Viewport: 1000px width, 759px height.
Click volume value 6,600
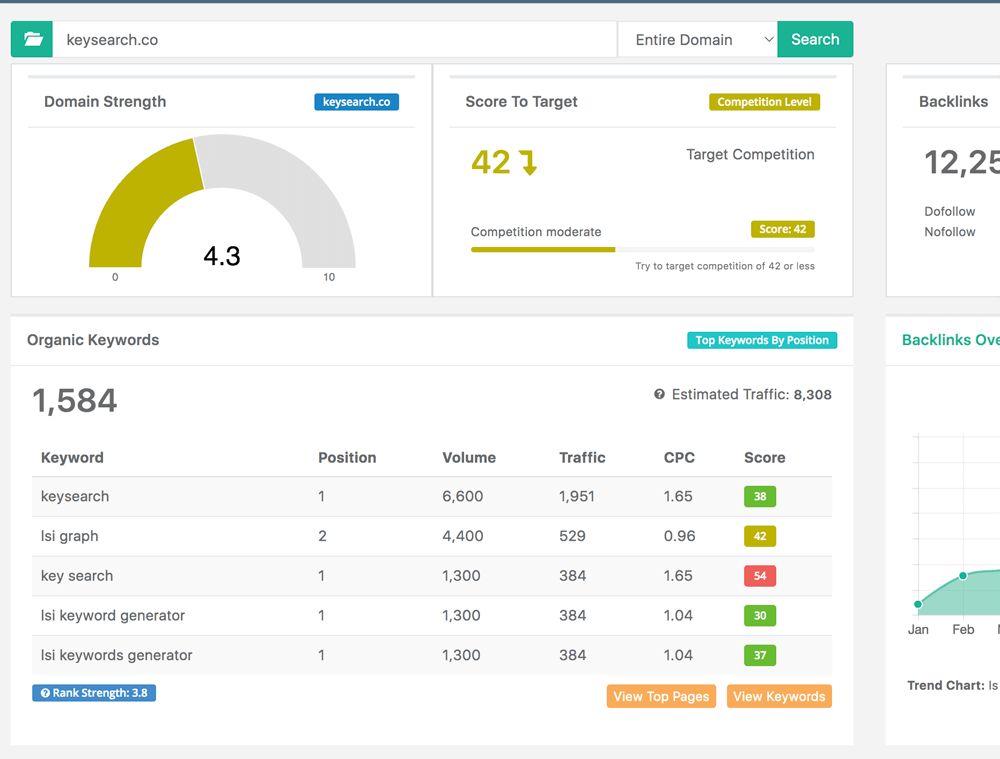click(462, 496)
